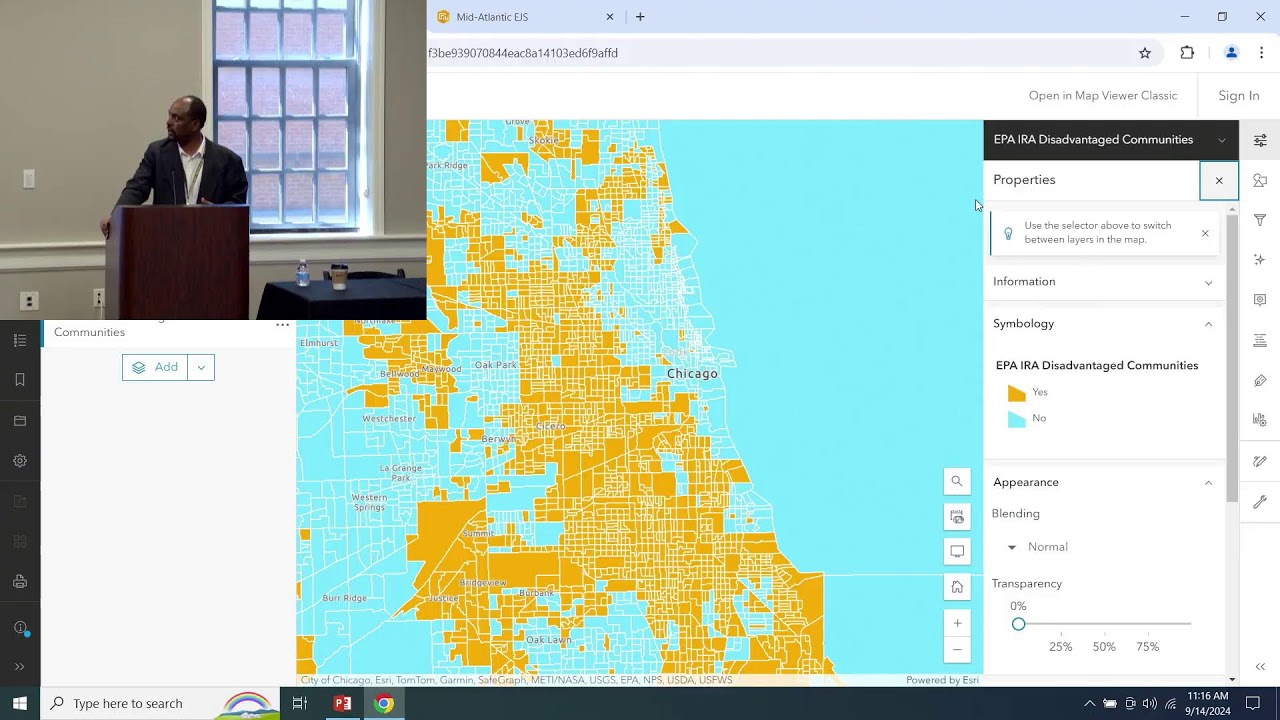Open the Add layer dropdown arrow
The height and width of the screenshot is (720, 1280).
point(201,368)
